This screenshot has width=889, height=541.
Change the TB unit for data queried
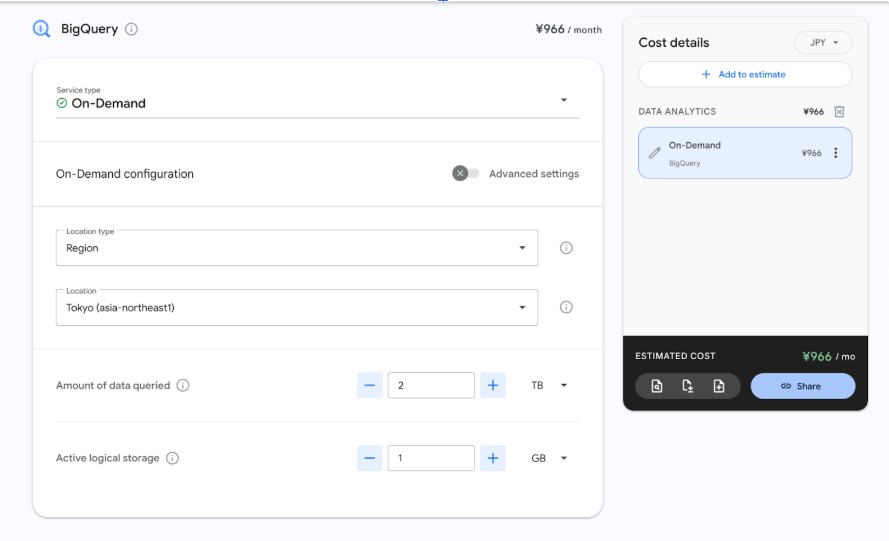(549, 385)
